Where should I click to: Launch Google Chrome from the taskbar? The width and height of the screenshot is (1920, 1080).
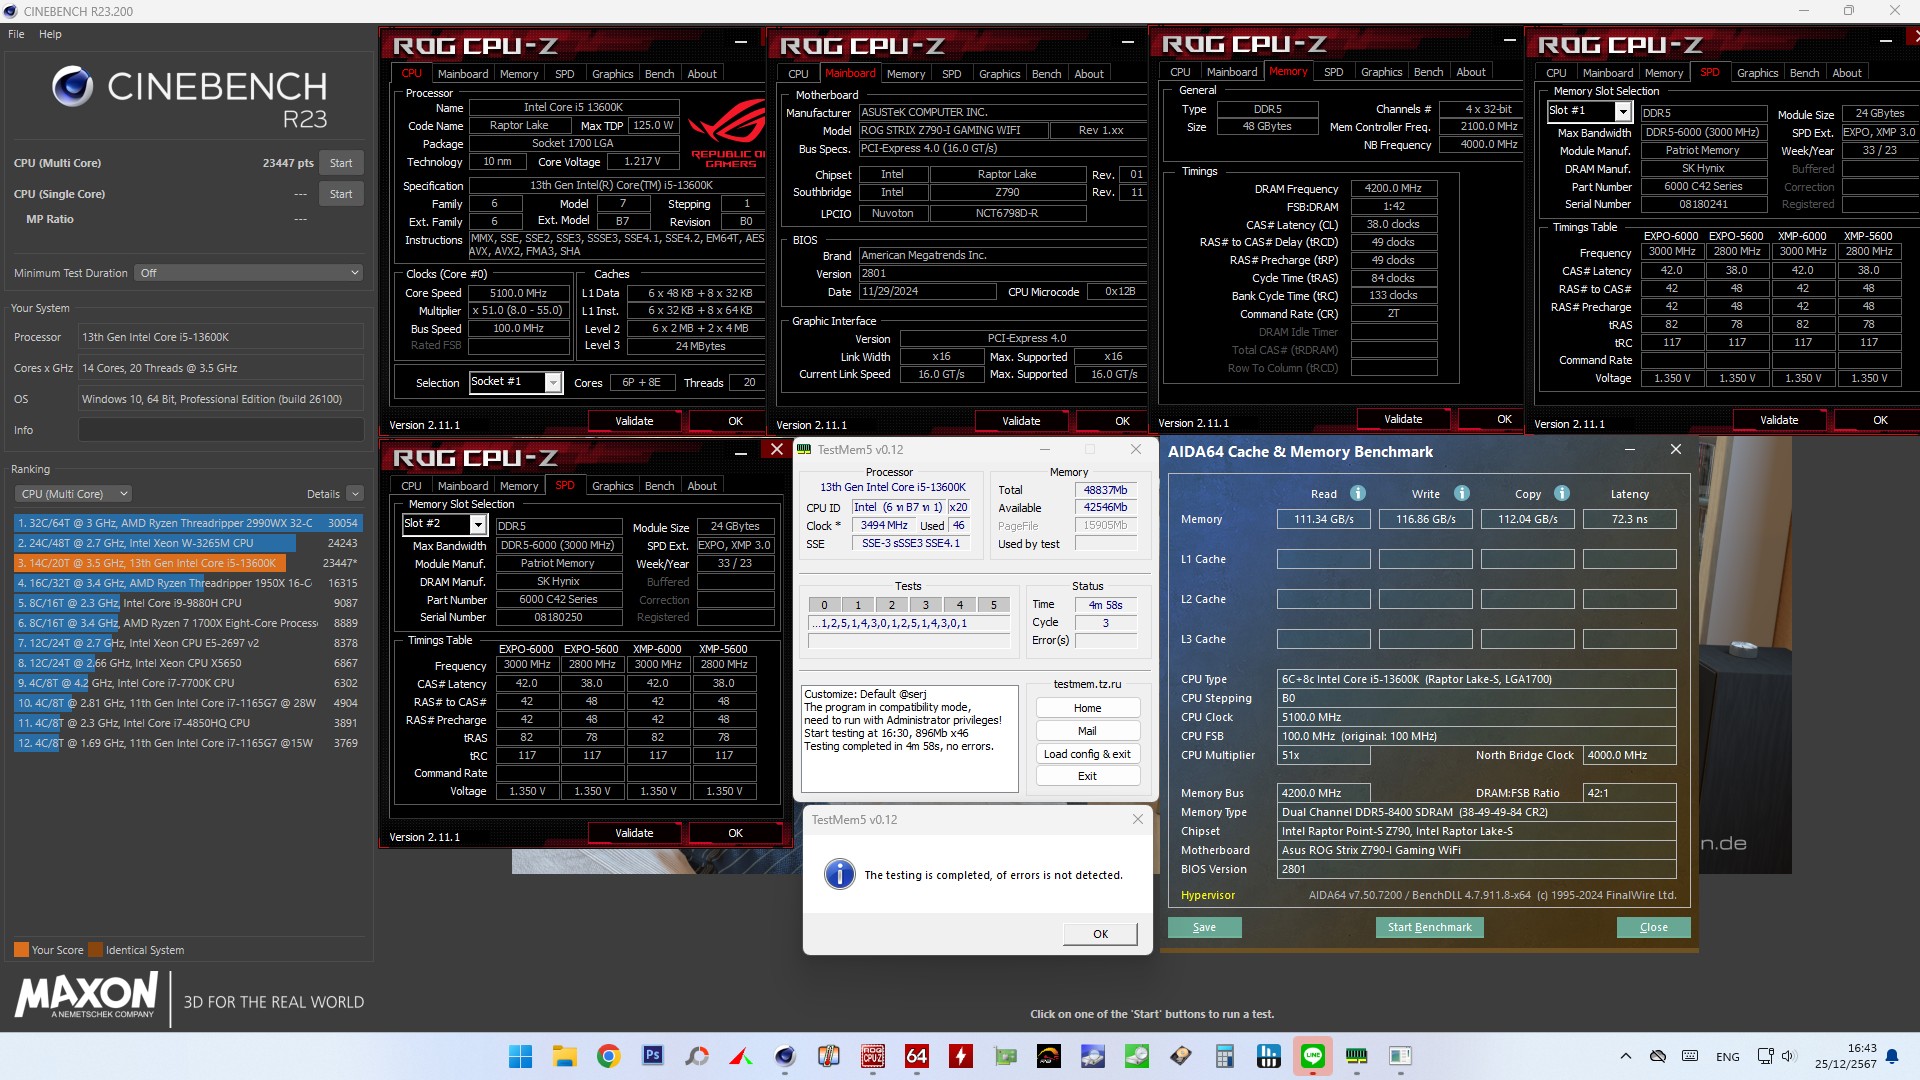[608, 1056]
